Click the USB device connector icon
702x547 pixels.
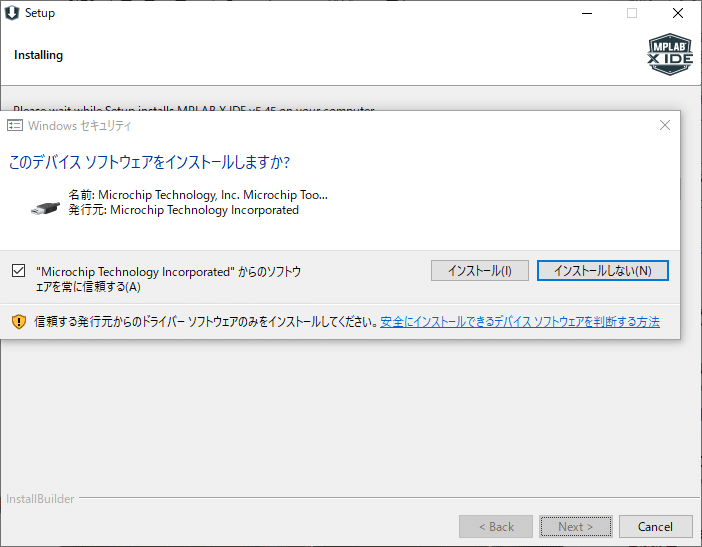click(x=45, y=209)
